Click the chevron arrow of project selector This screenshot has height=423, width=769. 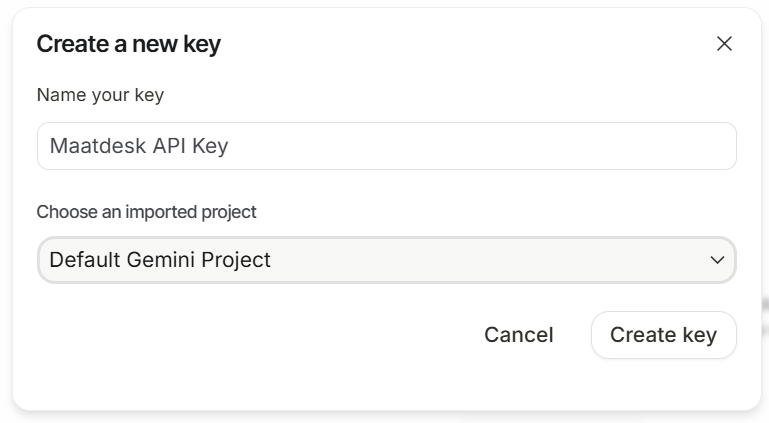coord(716,260)
